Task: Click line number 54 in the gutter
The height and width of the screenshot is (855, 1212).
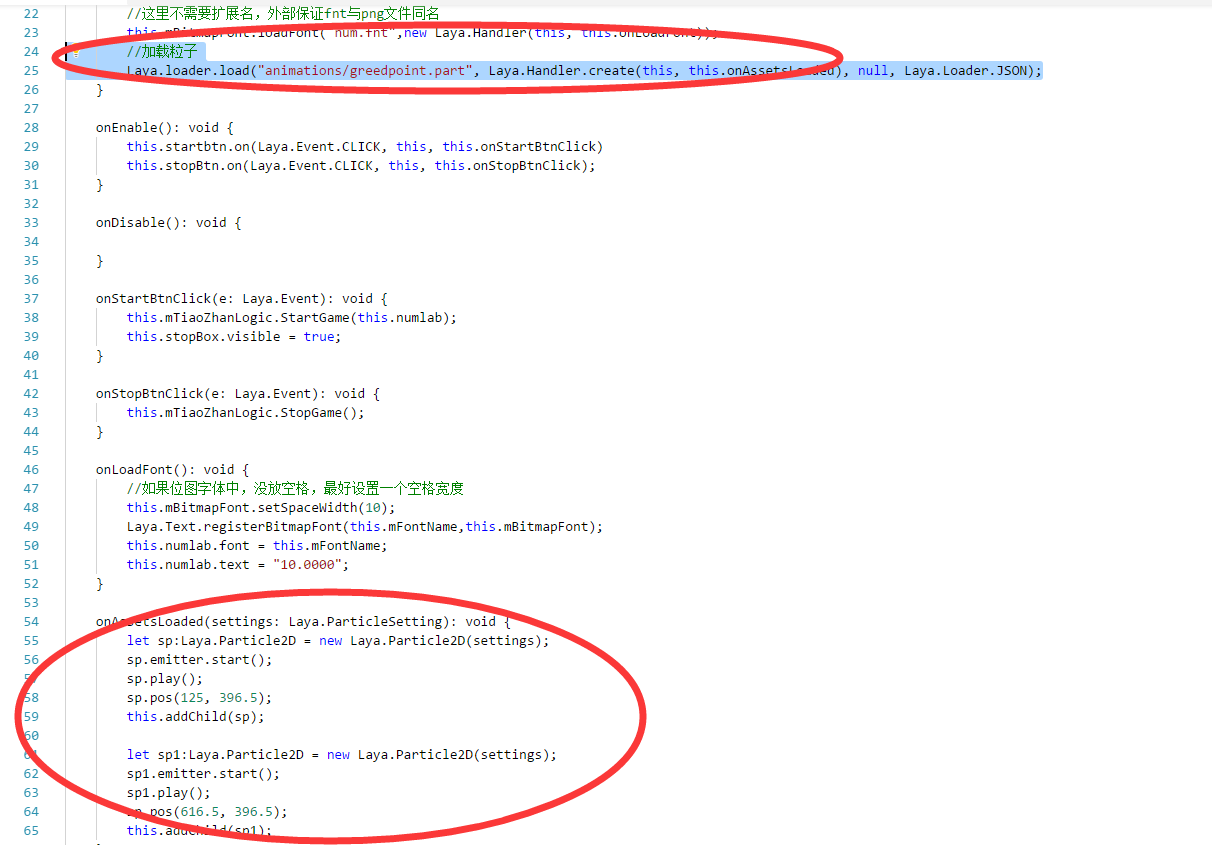Action: (x=30, y=622)
